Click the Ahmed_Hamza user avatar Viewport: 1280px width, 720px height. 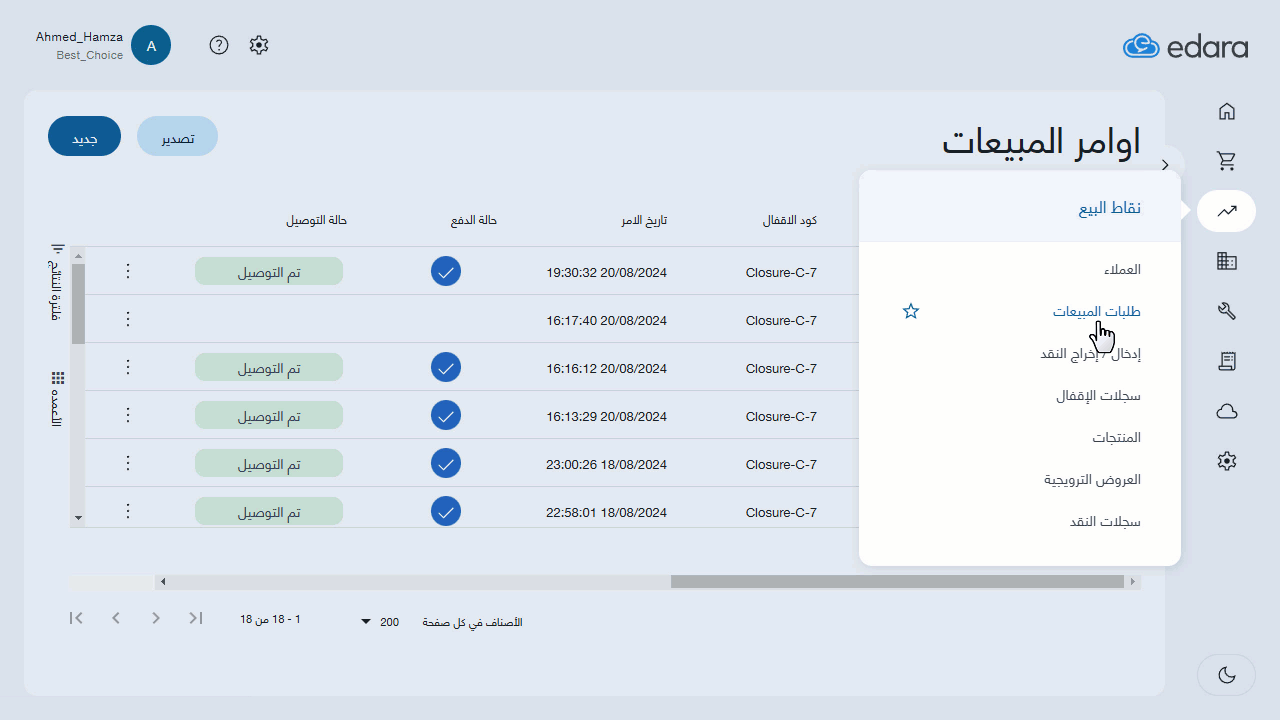click(x=151, y=45)
